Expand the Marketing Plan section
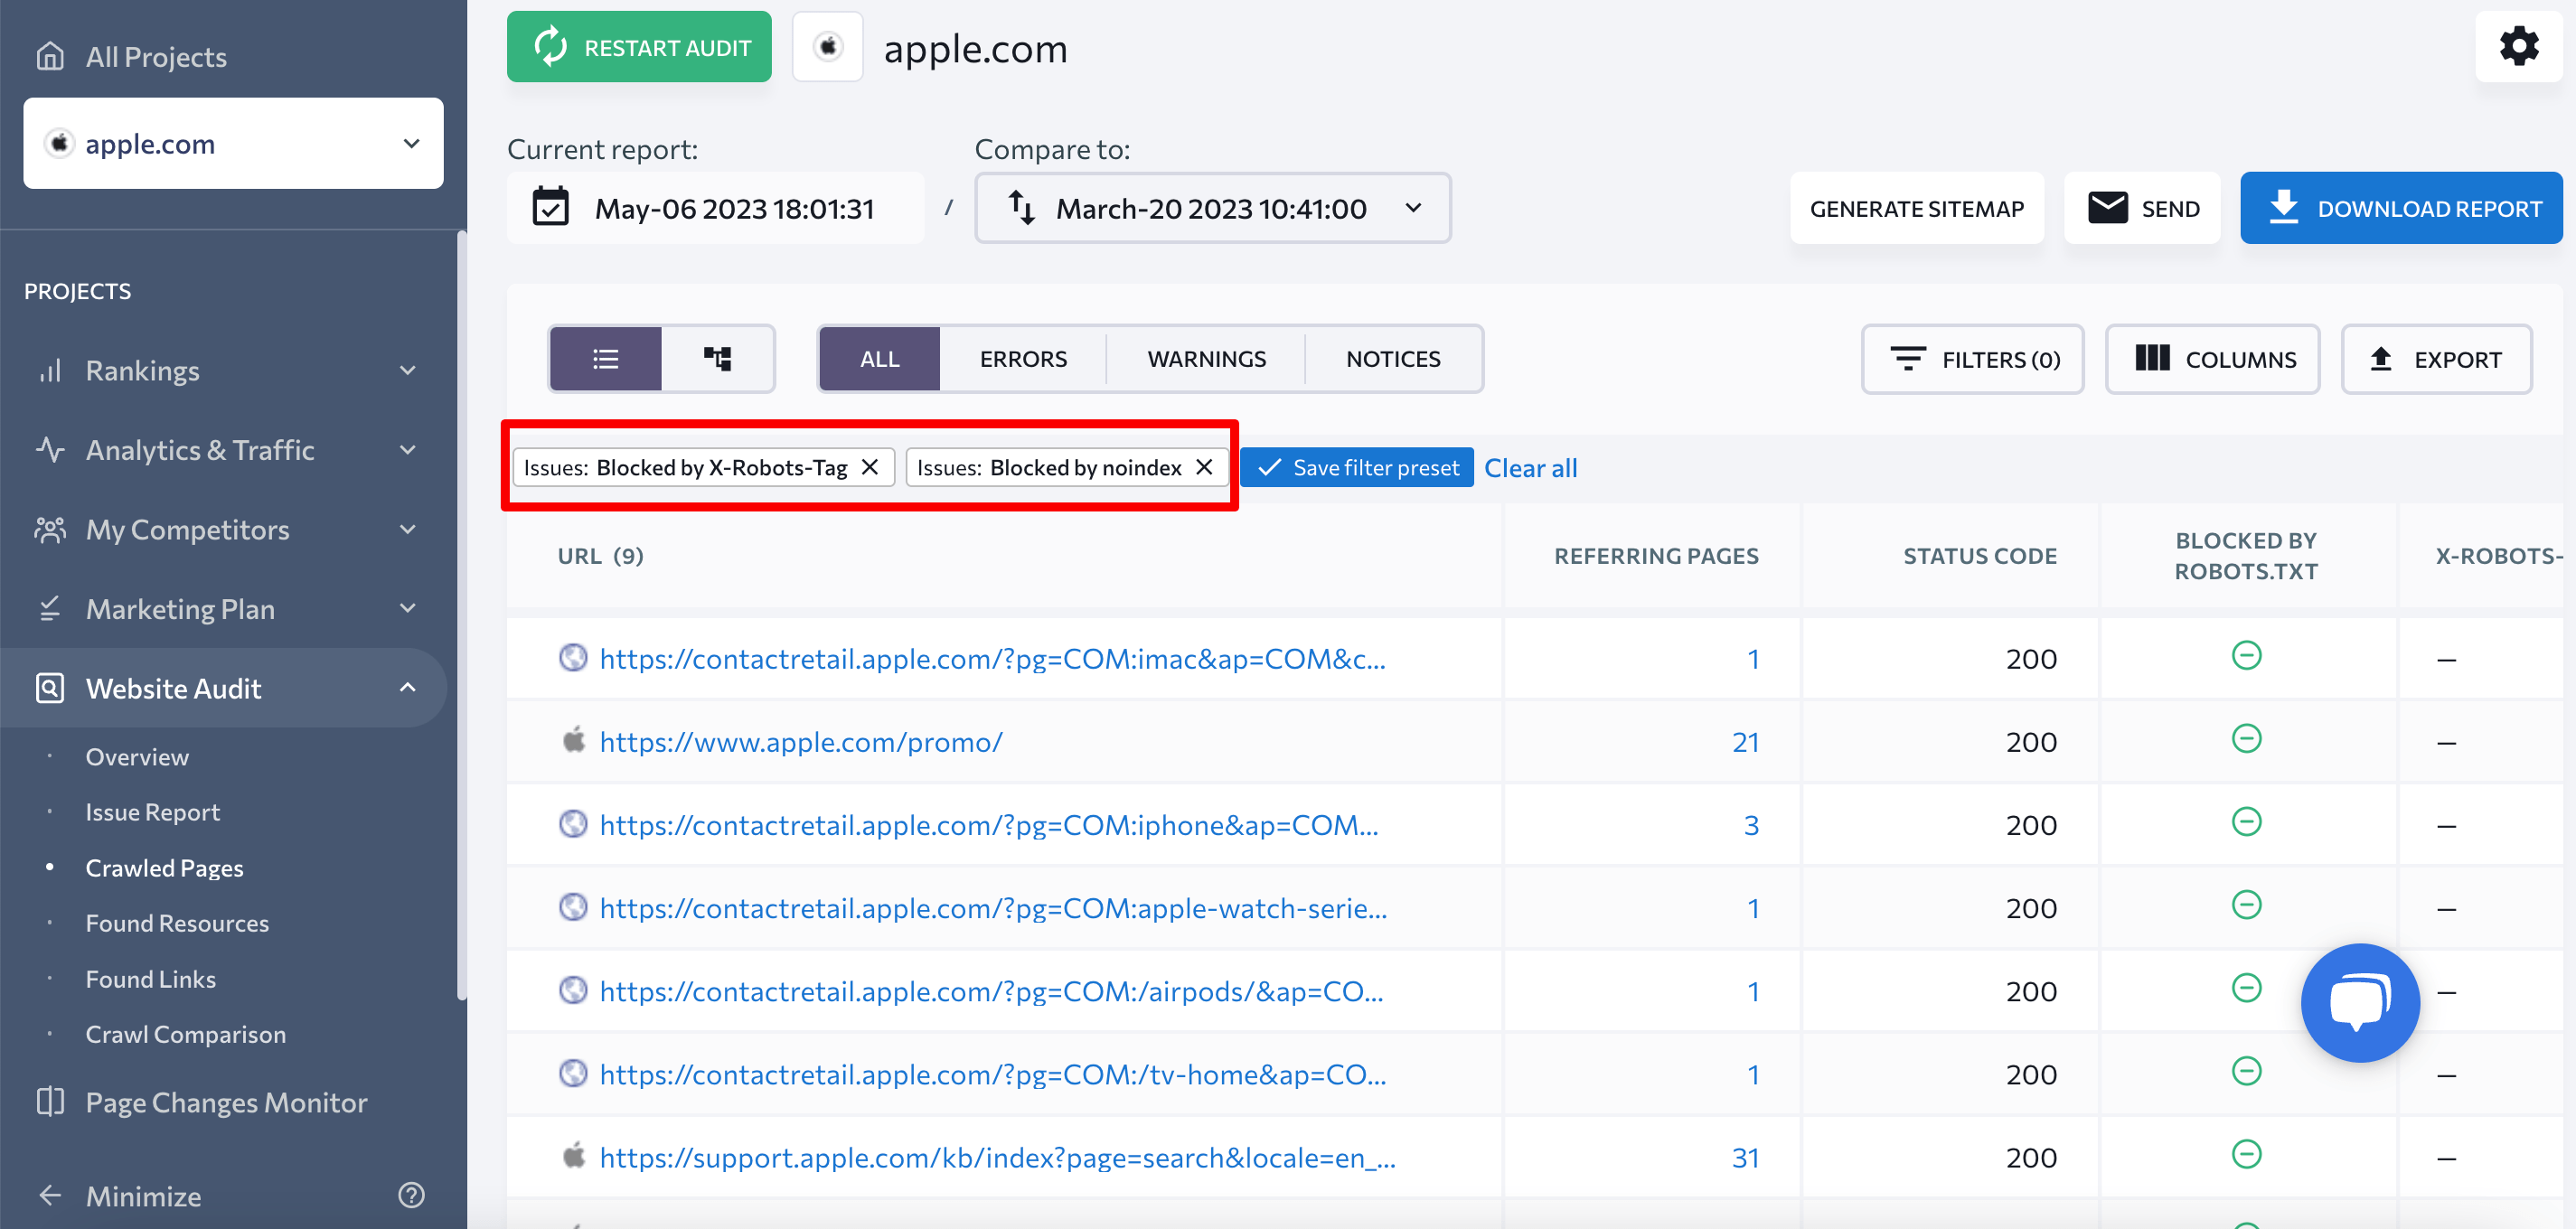 408,608
